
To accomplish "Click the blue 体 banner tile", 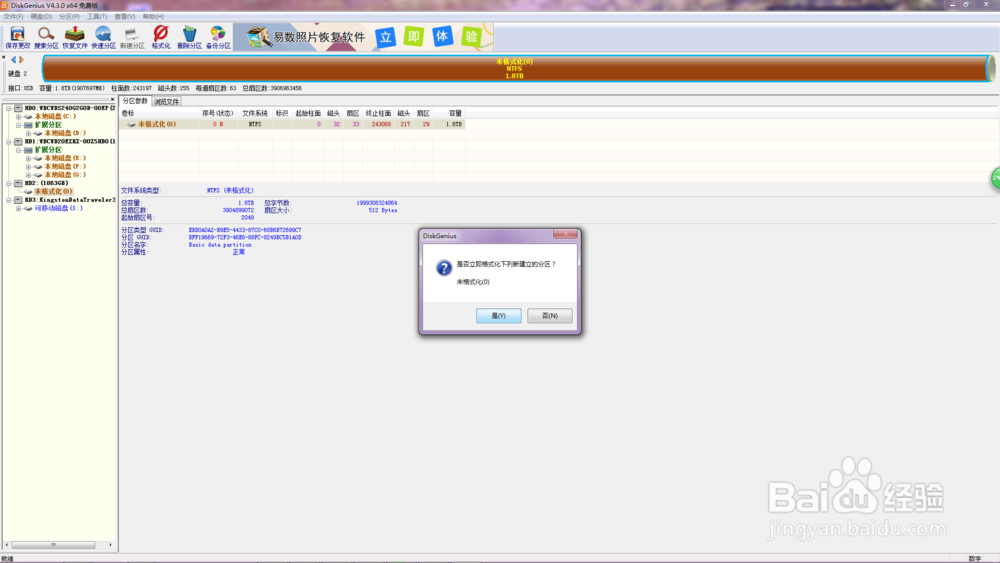I will [x=442, y=36].
